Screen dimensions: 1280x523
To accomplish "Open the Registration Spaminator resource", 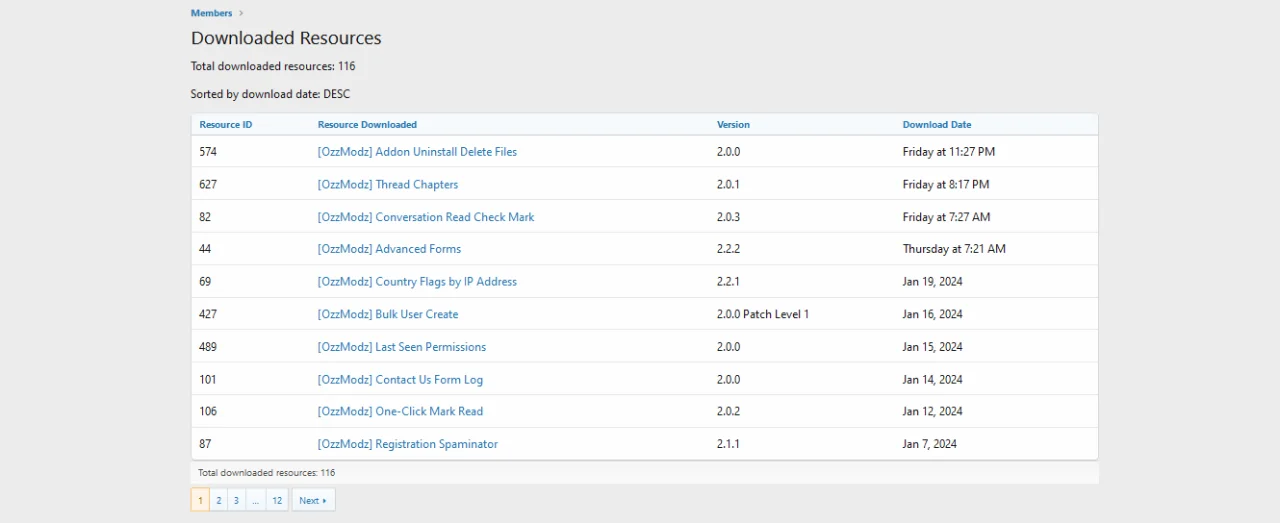I will pyautogui.click(x=407, y=444).
